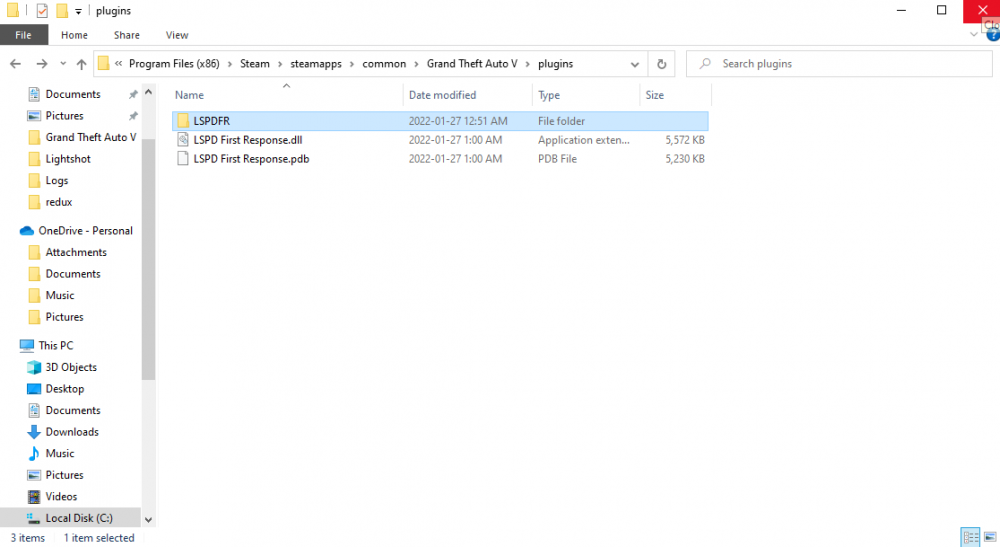
Task: Open pinned Pictures in Quick access
Action: pos(64,116)
